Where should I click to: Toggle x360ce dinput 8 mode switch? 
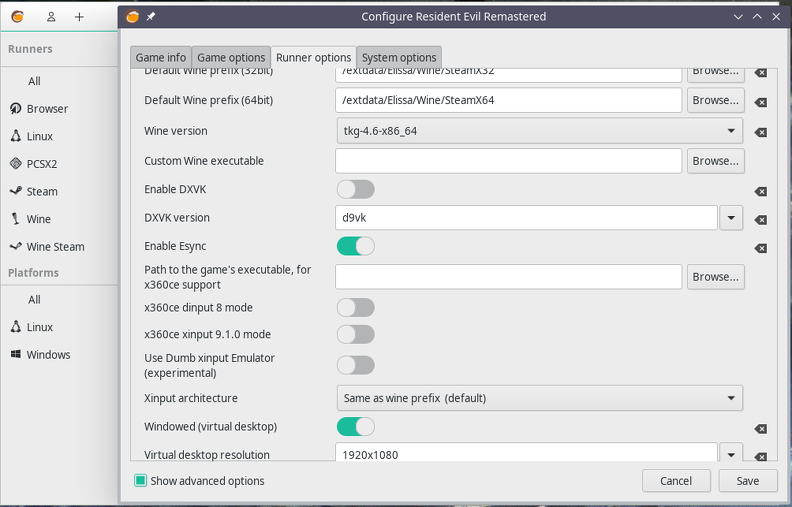click(x=356, y=308)
